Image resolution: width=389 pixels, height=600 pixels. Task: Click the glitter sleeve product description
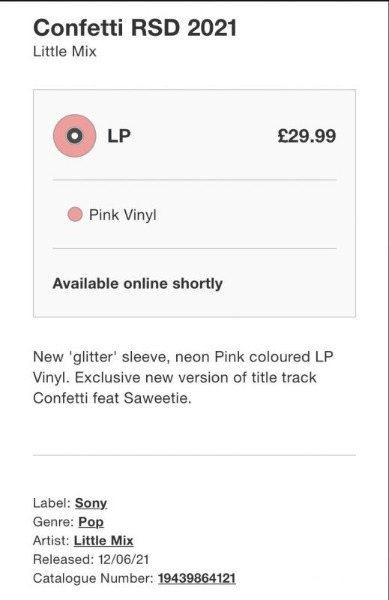[x=183, y=377]
